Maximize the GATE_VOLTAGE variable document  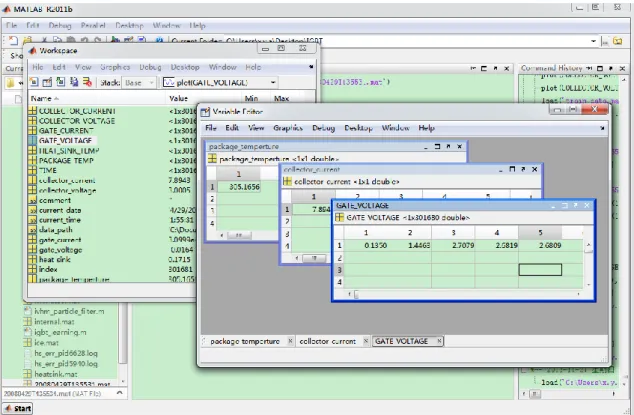(x=564, y=205)
